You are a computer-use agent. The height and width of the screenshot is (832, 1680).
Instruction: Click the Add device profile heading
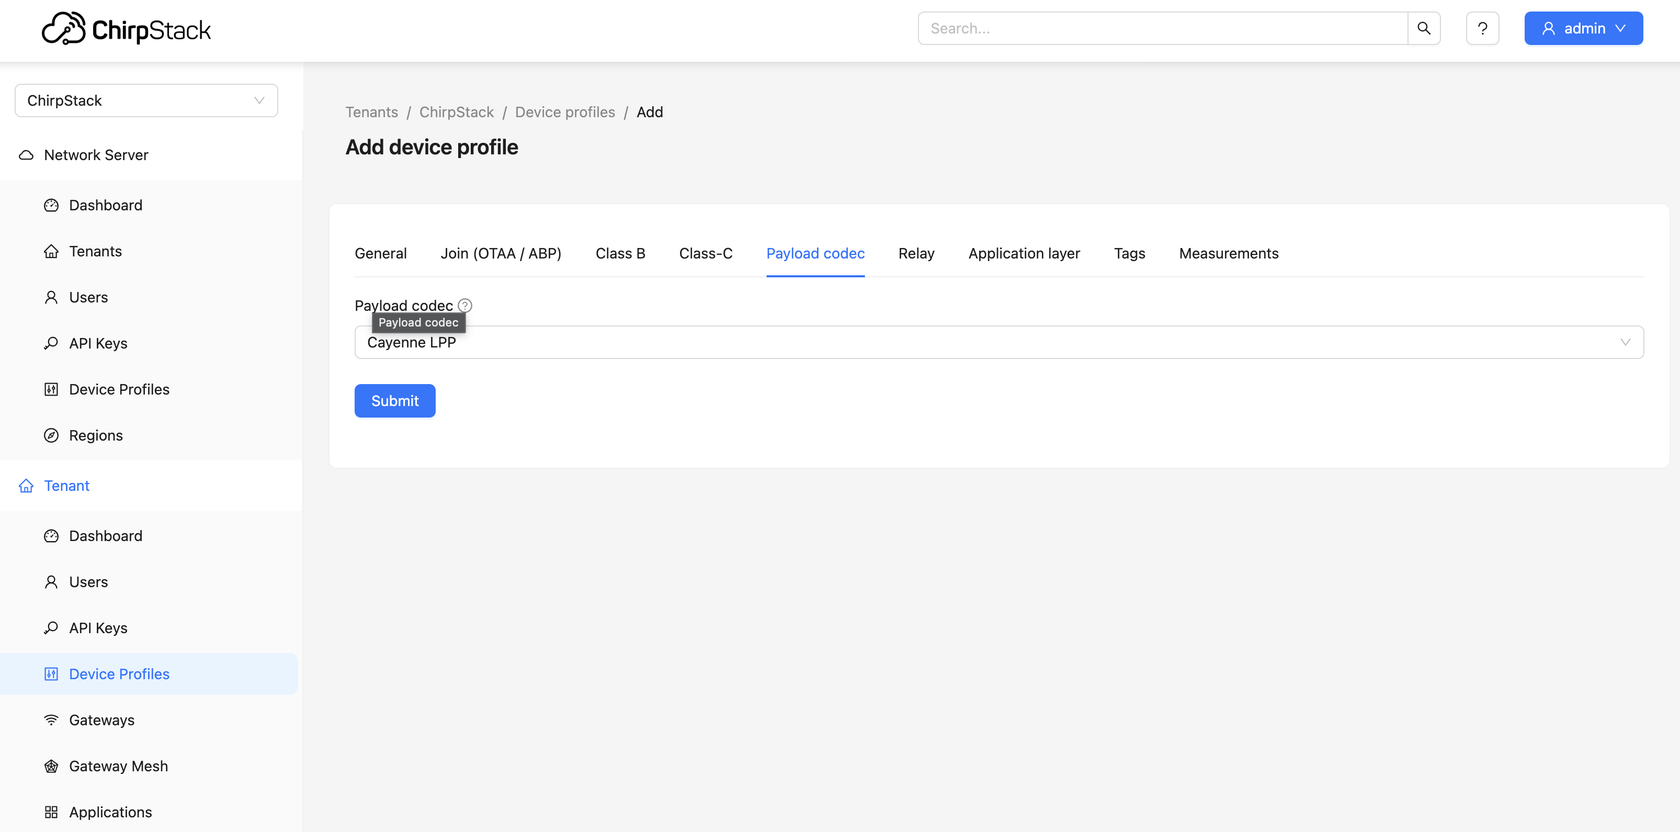tap(432, 147)
